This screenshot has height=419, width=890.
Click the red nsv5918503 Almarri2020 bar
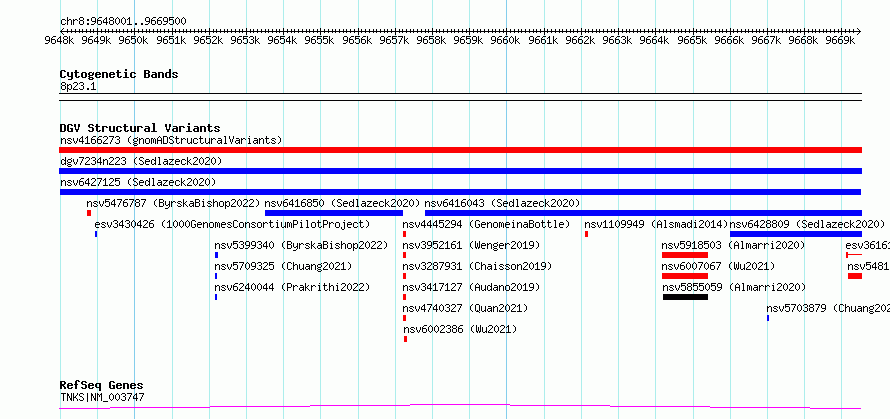coord(685,255)
